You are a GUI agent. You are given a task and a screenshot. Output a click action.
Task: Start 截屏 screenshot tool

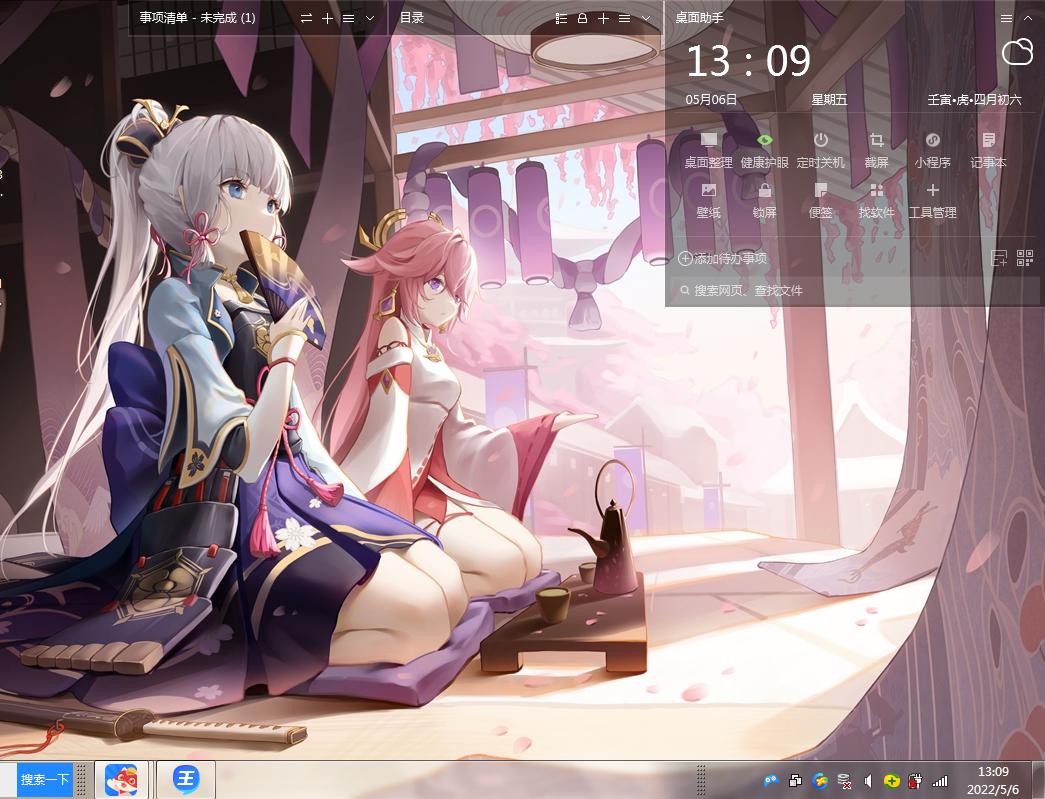coord(876,151)
